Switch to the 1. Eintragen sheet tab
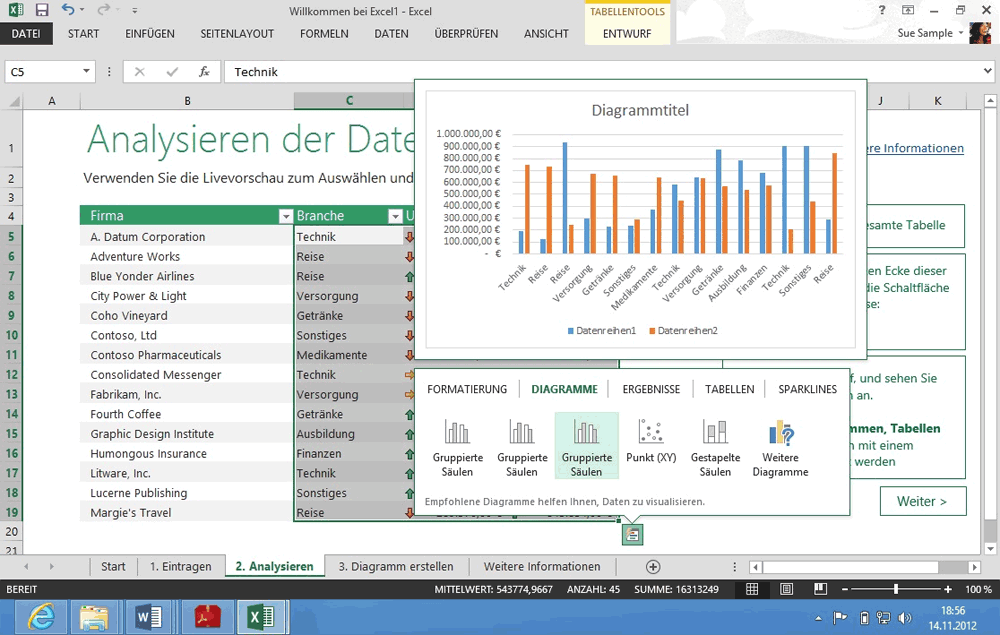Viewport: 1000px width, 635px height. click(x=180, y=566)
